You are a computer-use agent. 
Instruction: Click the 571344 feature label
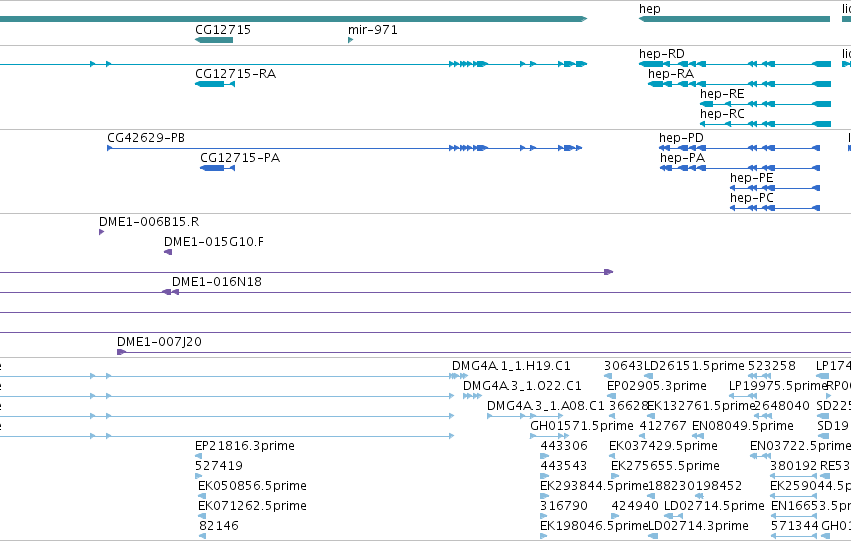[x=795, y=526]
